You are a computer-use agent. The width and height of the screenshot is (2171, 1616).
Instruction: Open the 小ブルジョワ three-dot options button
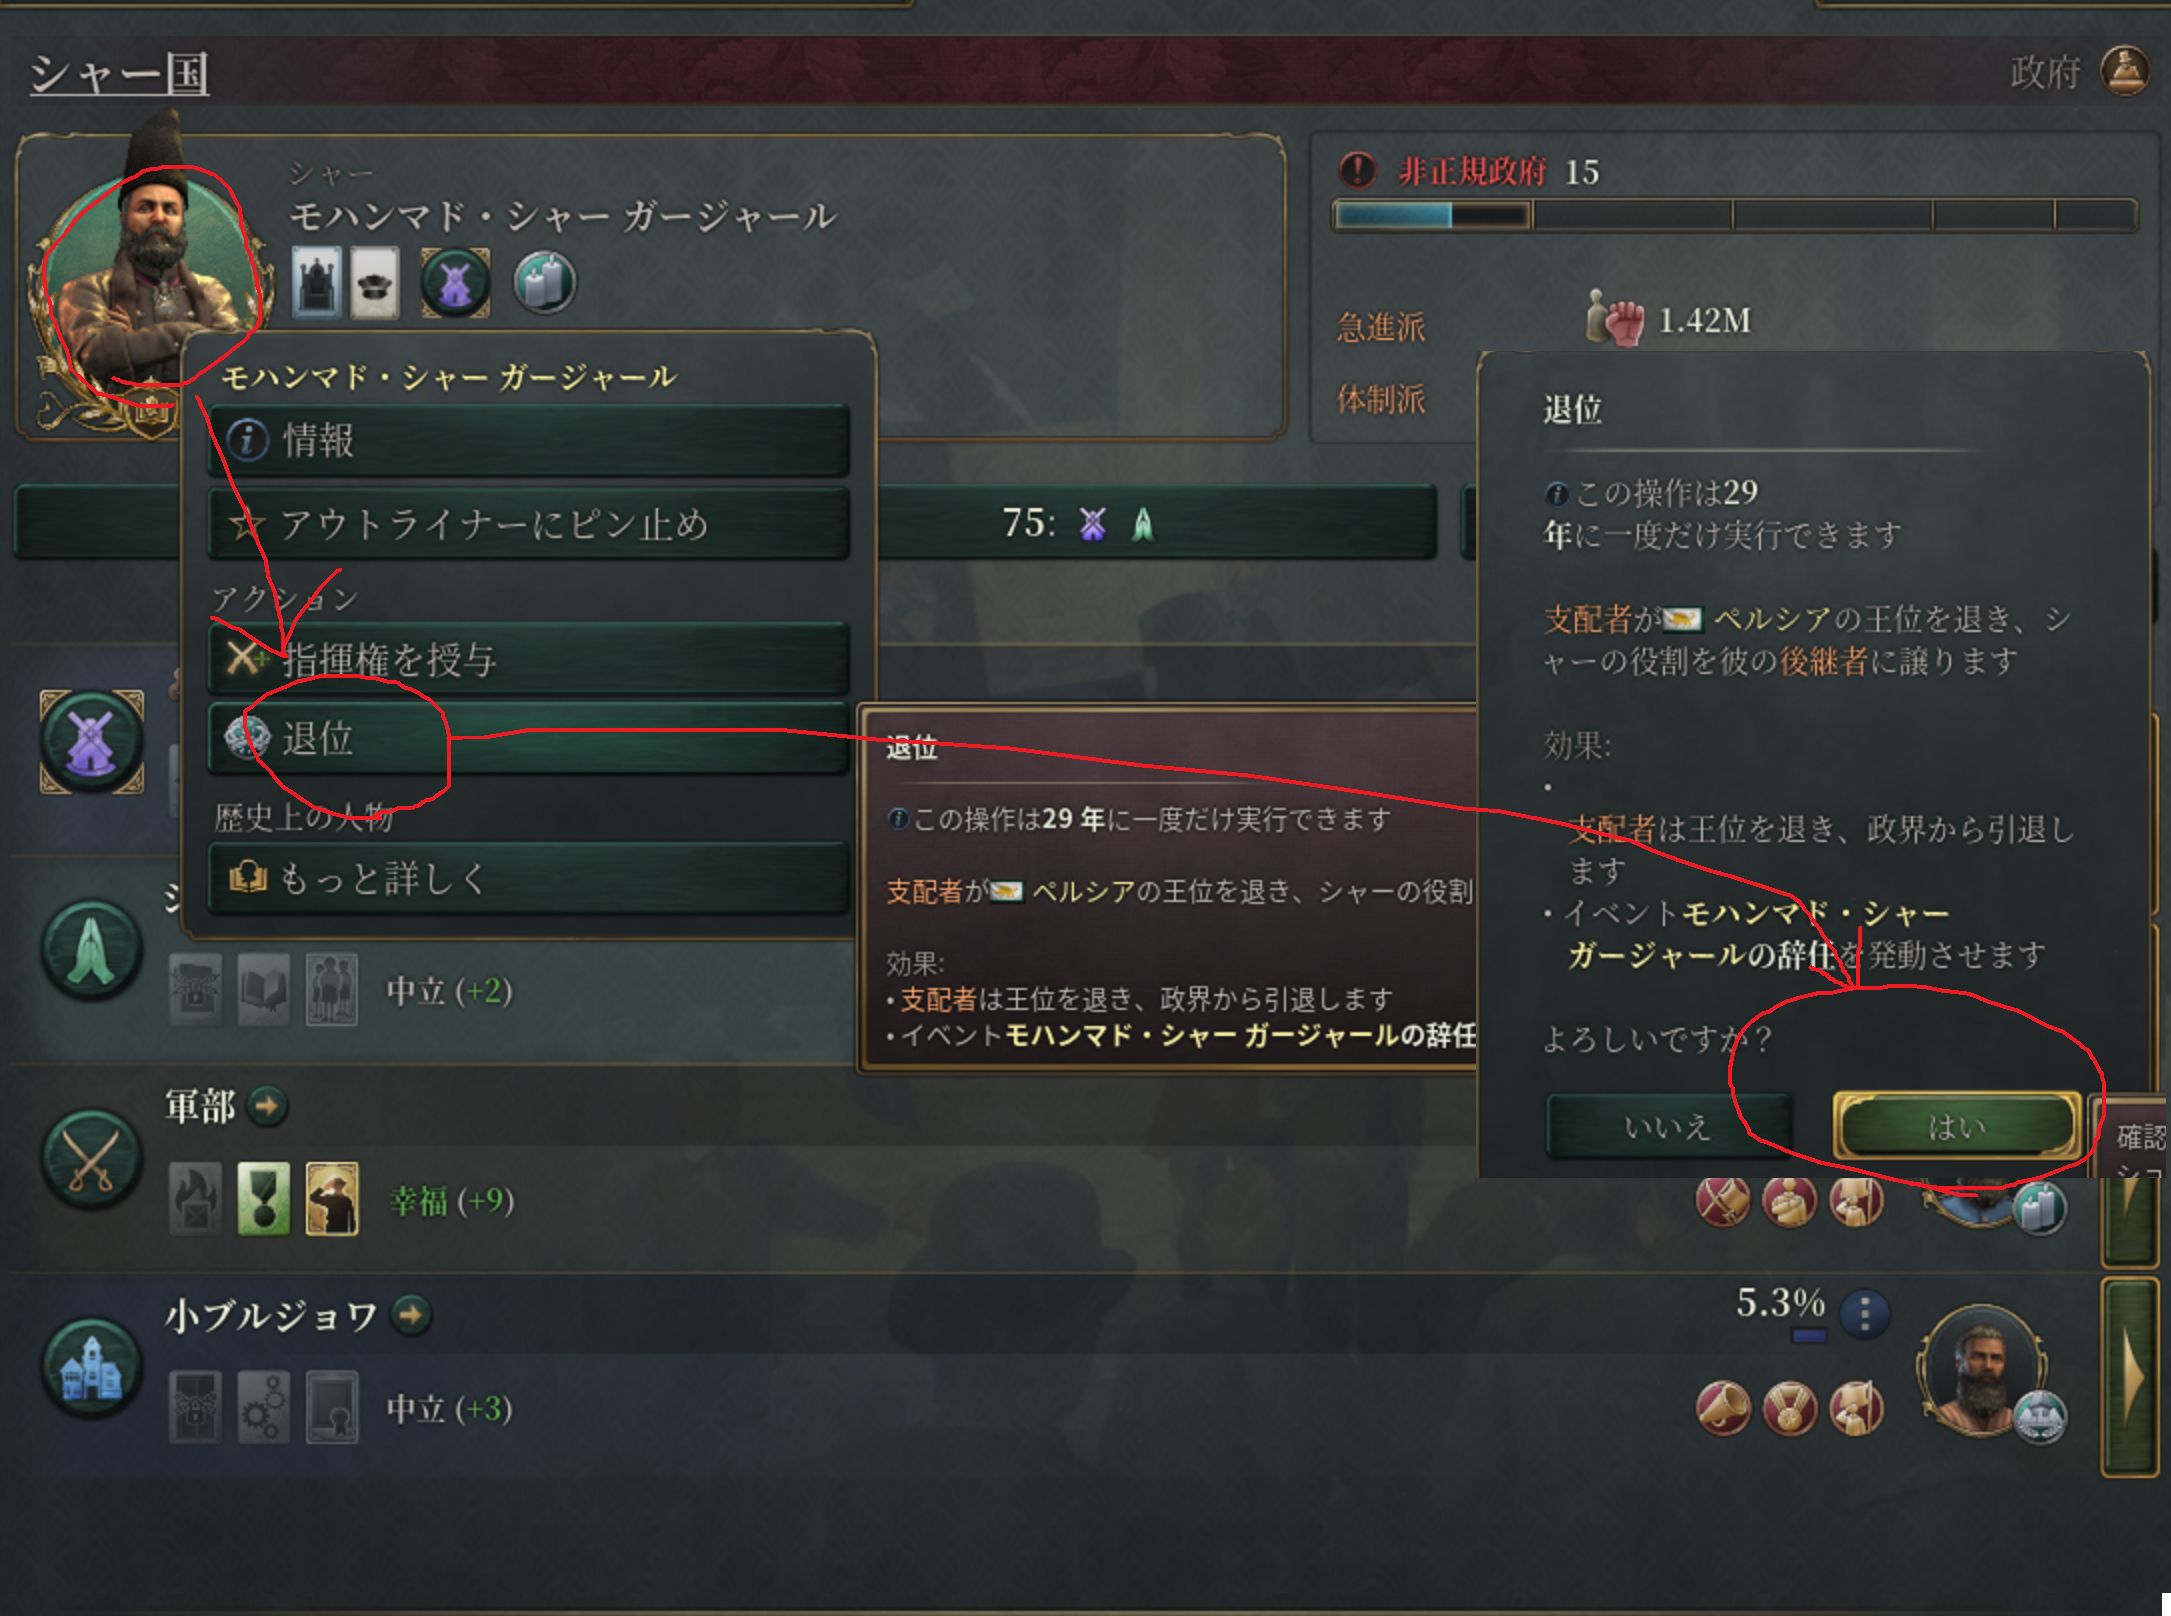pyautogui.click(x=1864, y=1313)
